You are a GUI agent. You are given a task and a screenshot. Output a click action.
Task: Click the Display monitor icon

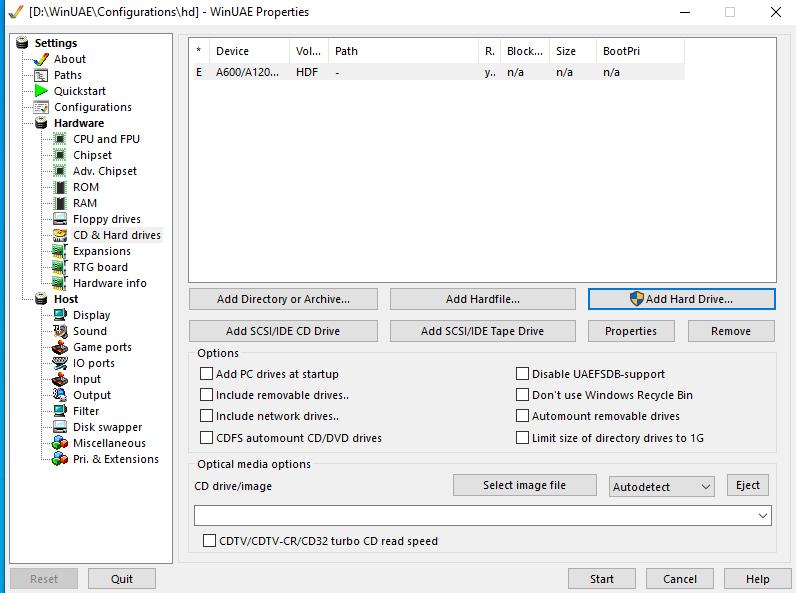(x=60, y=315)
